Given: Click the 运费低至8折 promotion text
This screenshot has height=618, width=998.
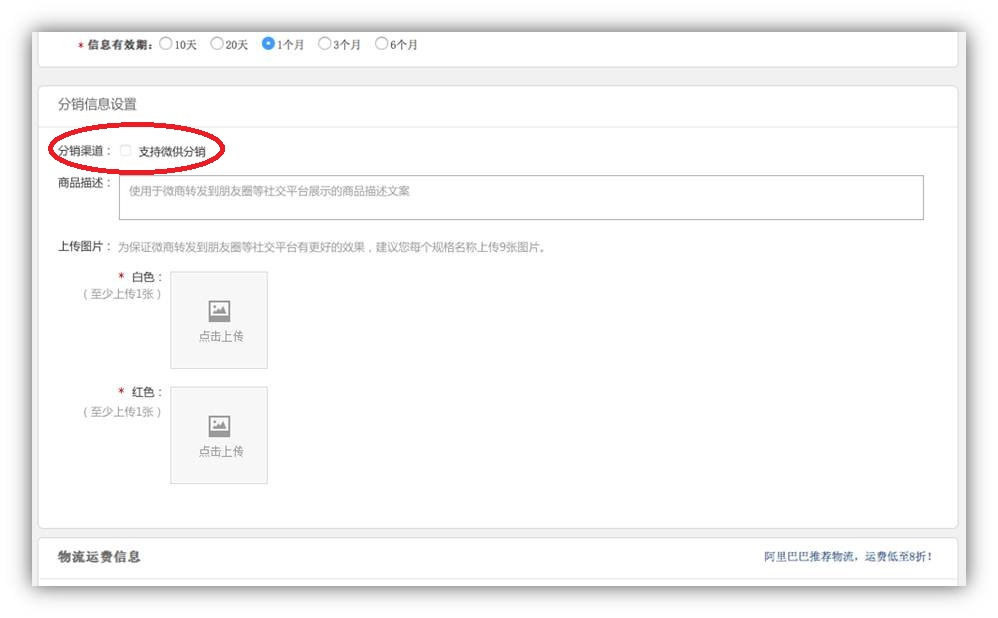Looking at the screenshot, I should [x=897, y=558].
